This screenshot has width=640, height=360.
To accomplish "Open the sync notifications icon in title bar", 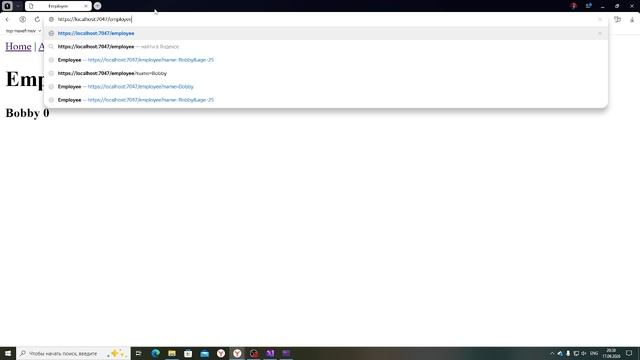I will pyautogui.click(x=588, y=6).
